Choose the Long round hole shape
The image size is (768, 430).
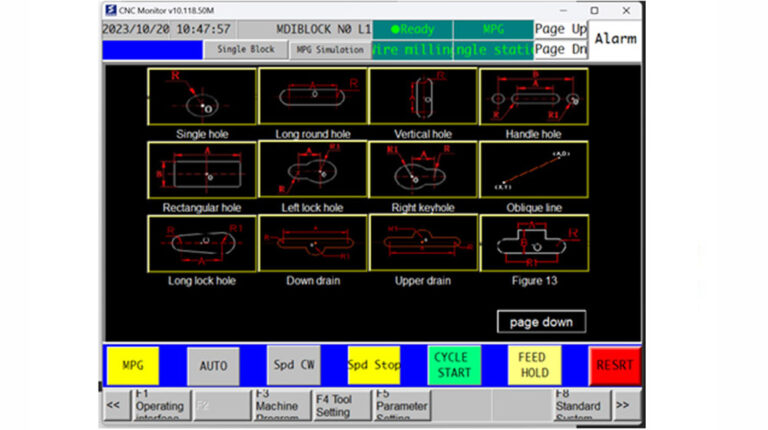click(312, 97)
